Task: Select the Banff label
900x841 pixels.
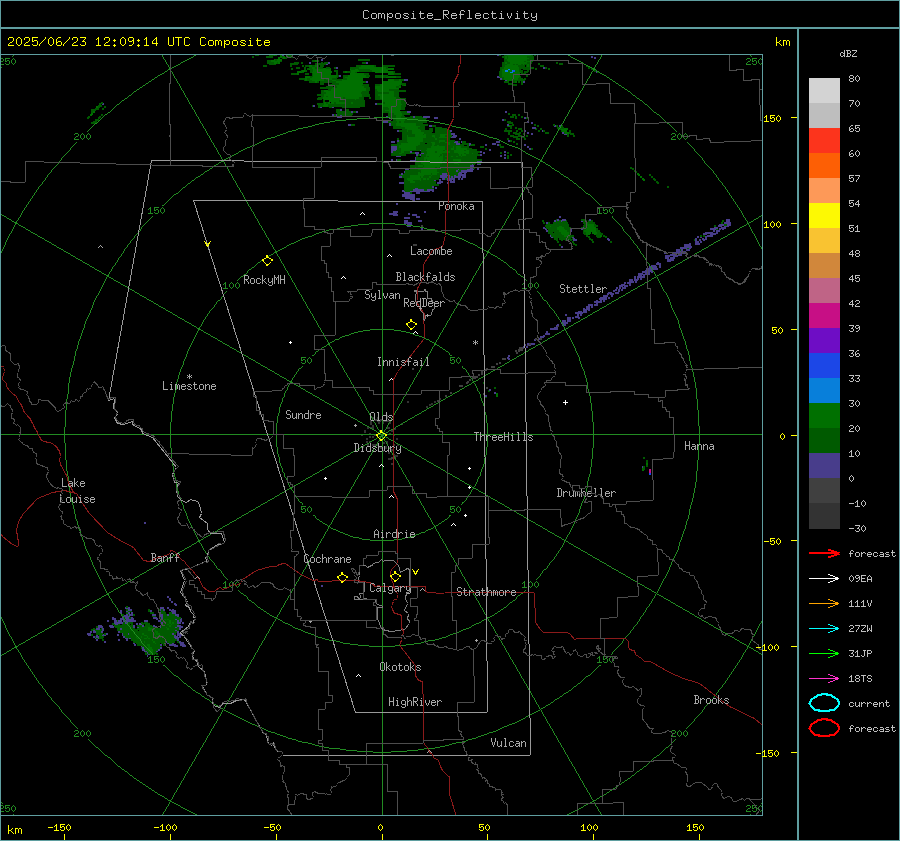Action: click(x=165, y=557)
